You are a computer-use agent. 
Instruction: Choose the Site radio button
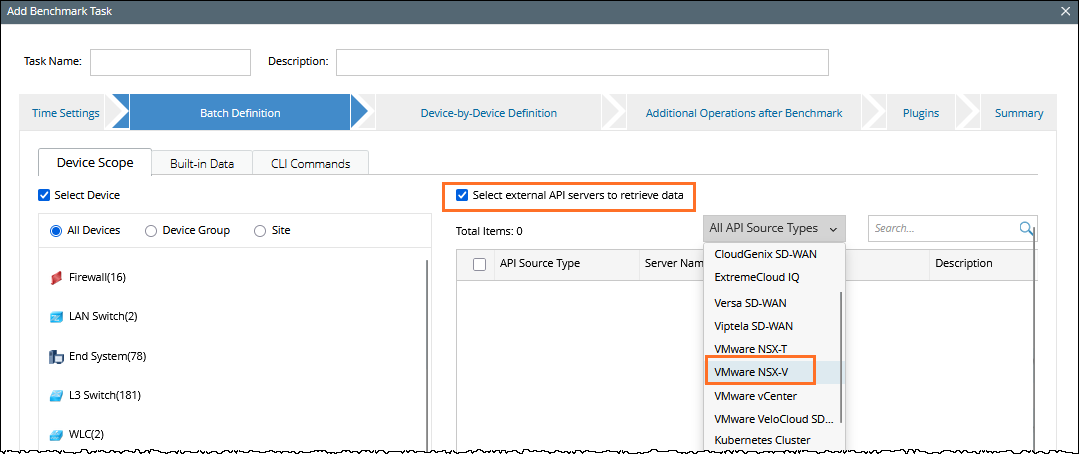click(260, 230)
